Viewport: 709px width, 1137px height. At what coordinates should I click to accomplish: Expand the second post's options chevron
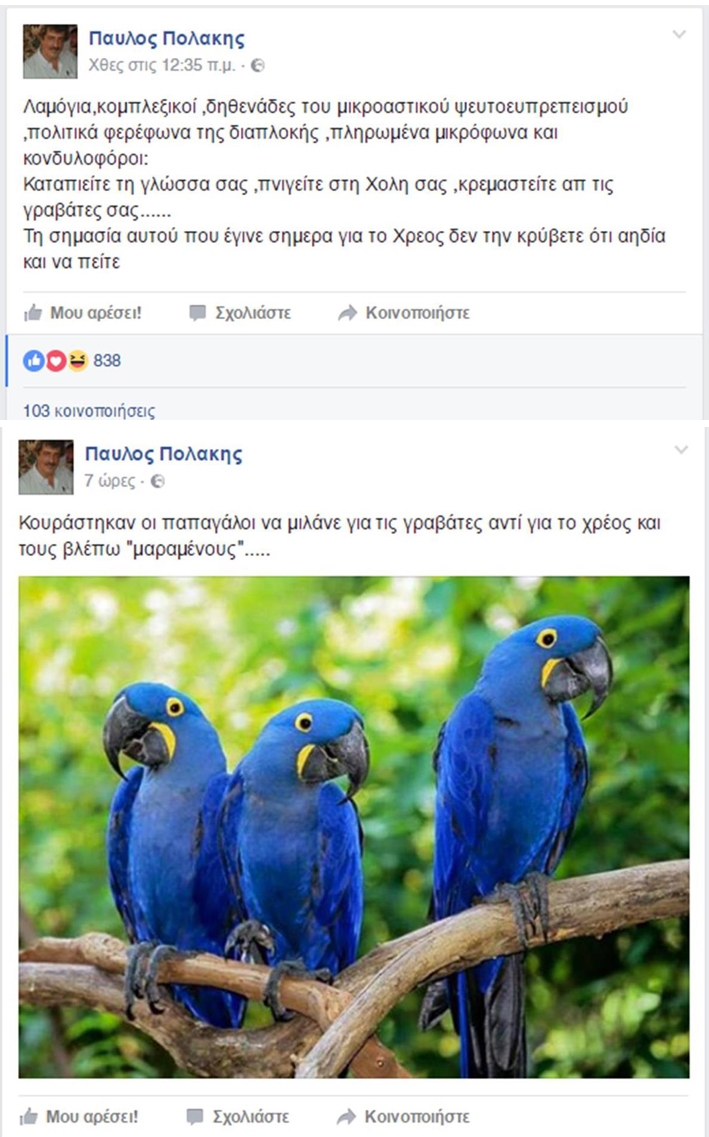tap(681, 450)
